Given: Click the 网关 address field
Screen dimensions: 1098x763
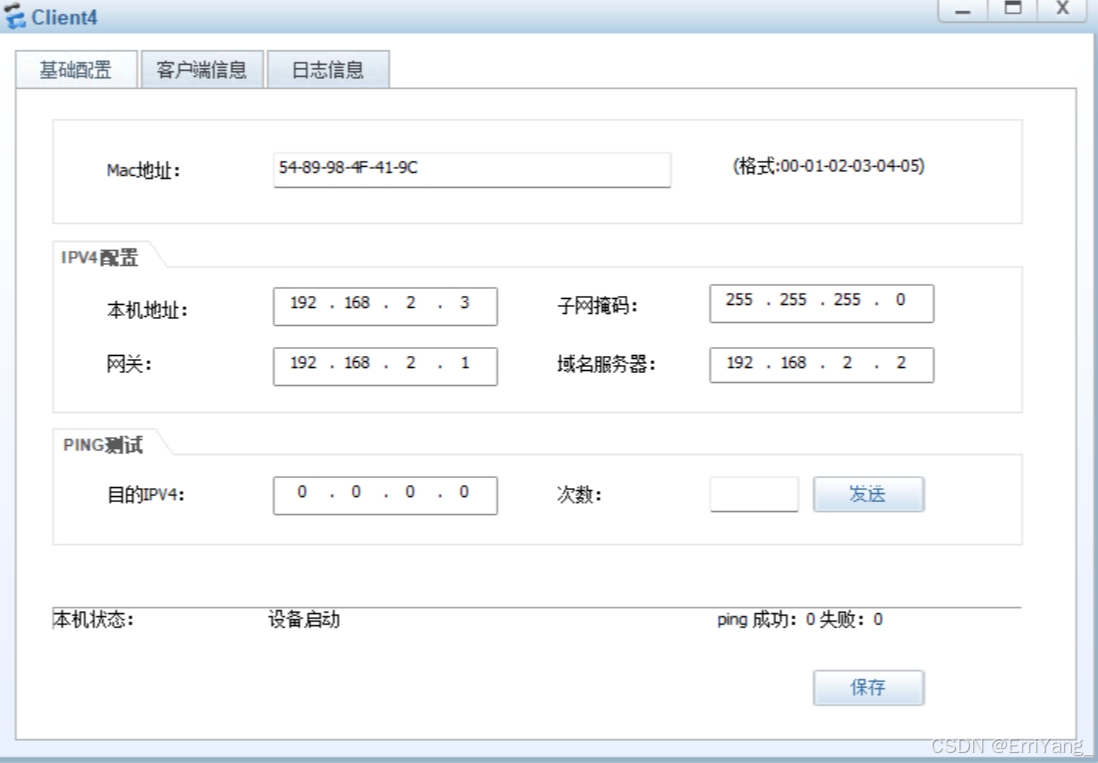Looking at the screenshot, I should pyautogui.click(x=385, y=366).
